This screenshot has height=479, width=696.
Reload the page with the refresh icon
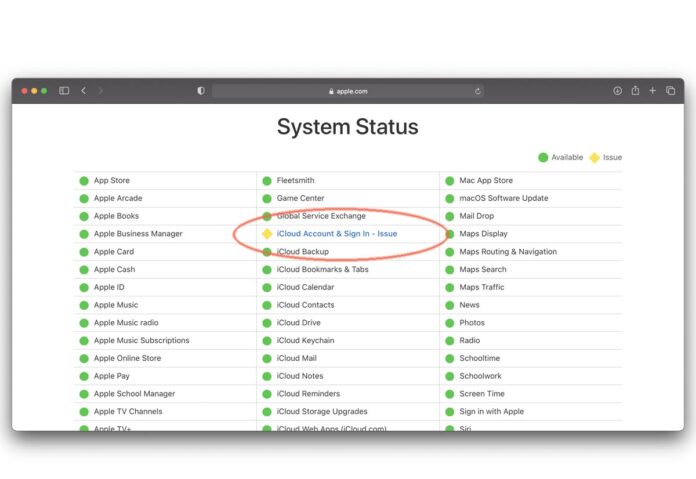478,91
